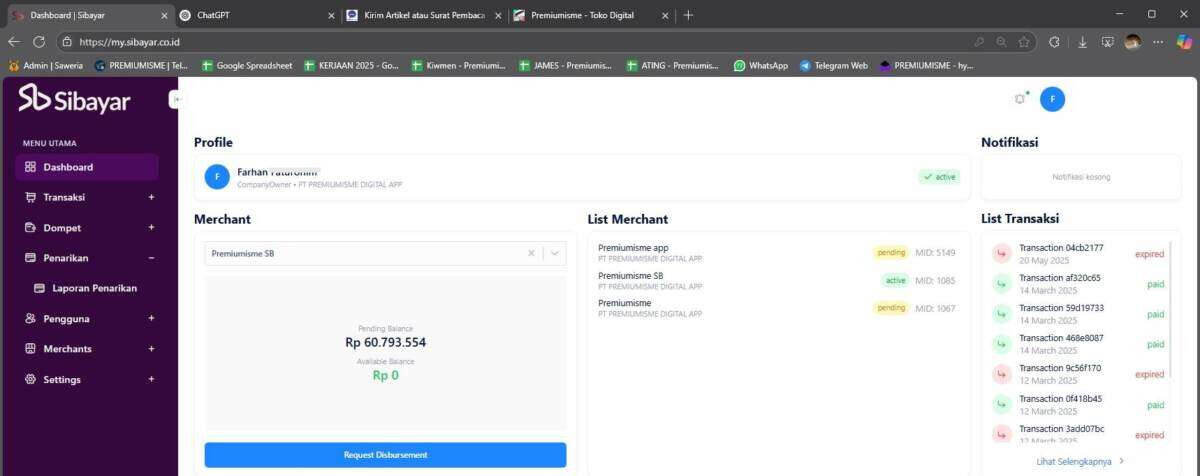Open the notification bell icon
Screen dimensions: 1200x476
click(1020, 99)
